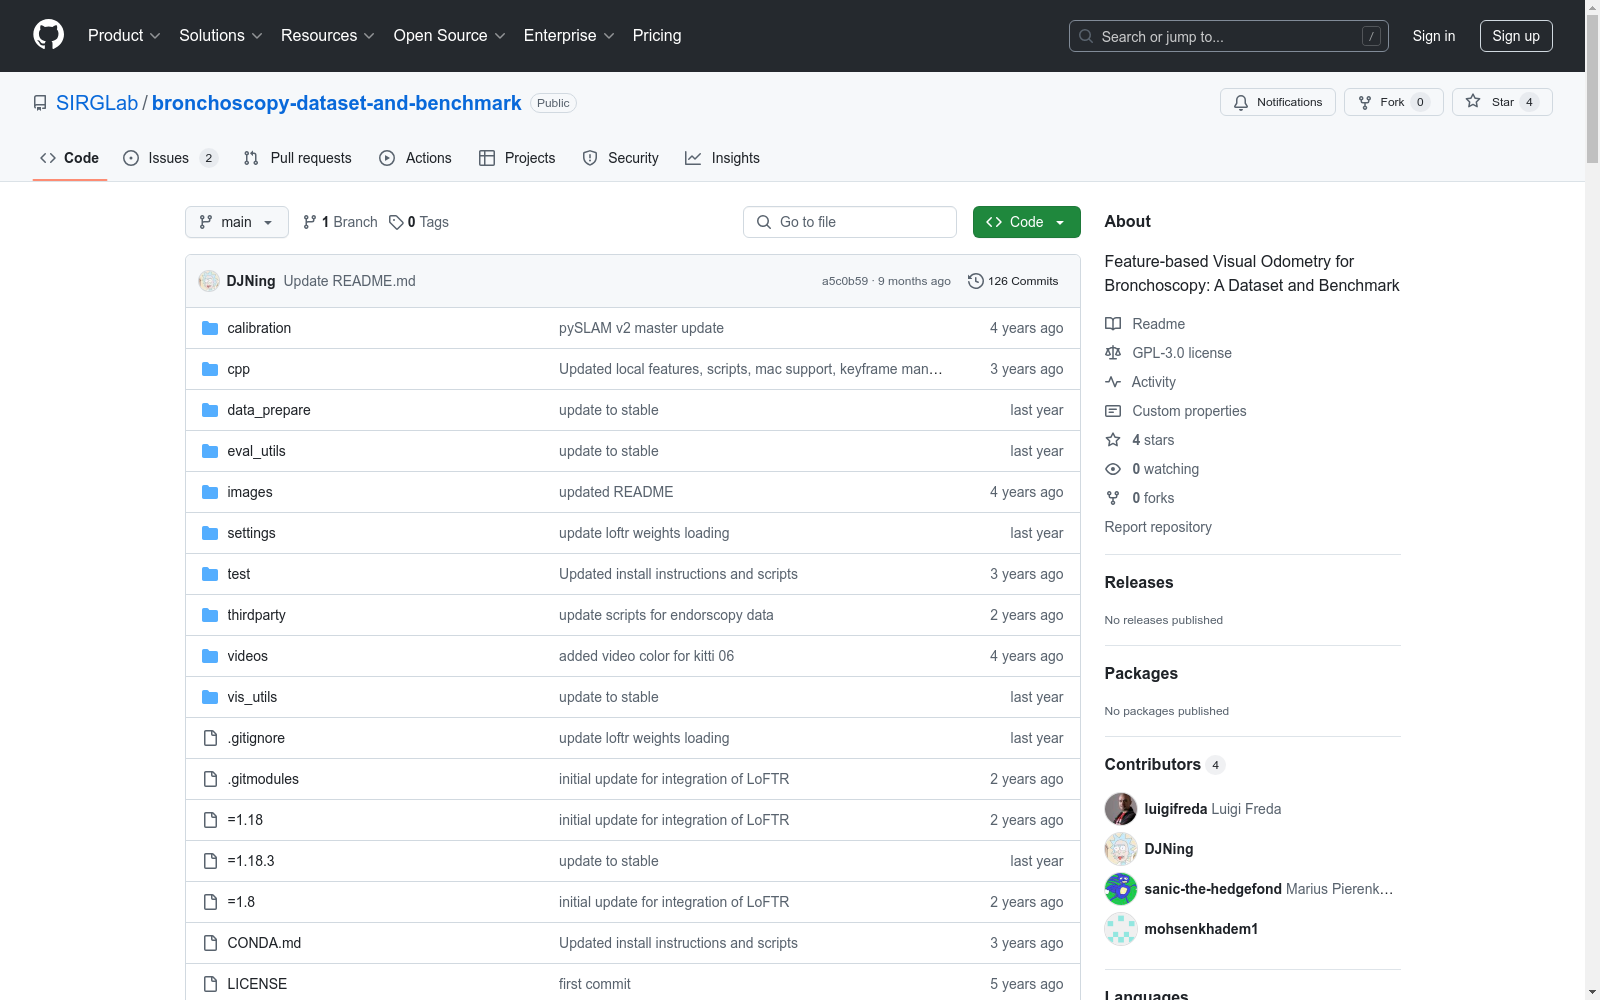Click the Custom properties icon

[1113, 411]
